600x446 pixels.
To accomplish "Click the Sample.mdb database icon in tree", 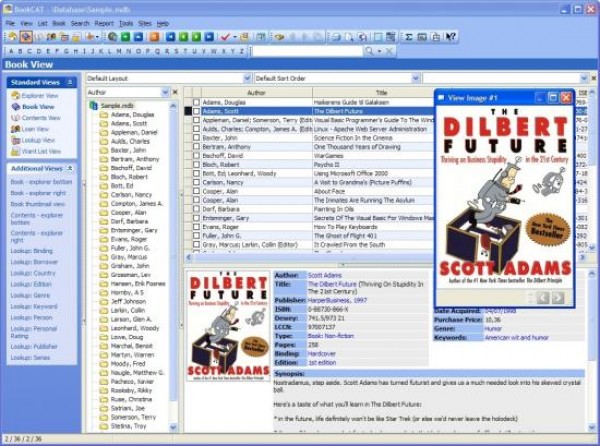I will pyautogui.click(x=94, y=104).
